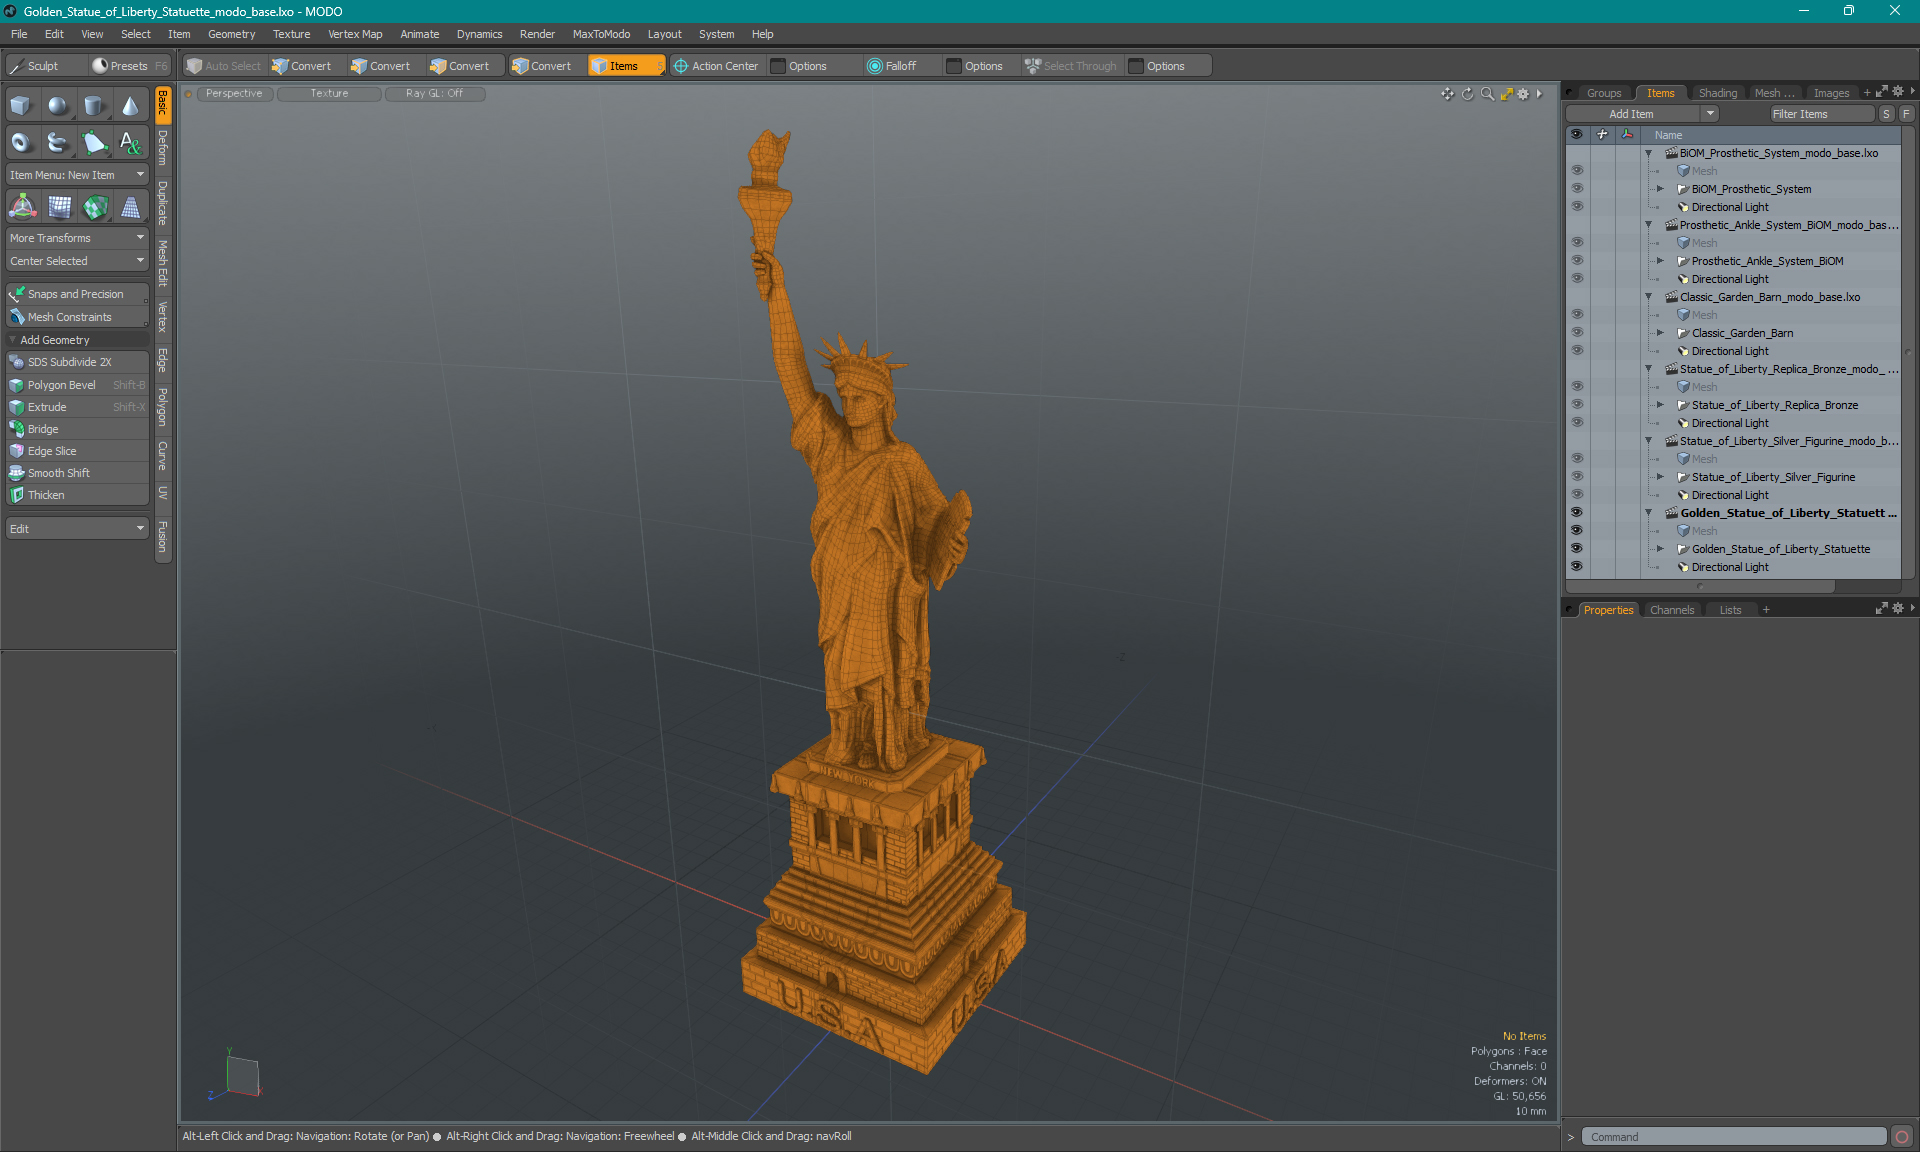The image size is (1920, 1152).
Task: Click the Mesh Constraints button
Action: coord(77,317)
